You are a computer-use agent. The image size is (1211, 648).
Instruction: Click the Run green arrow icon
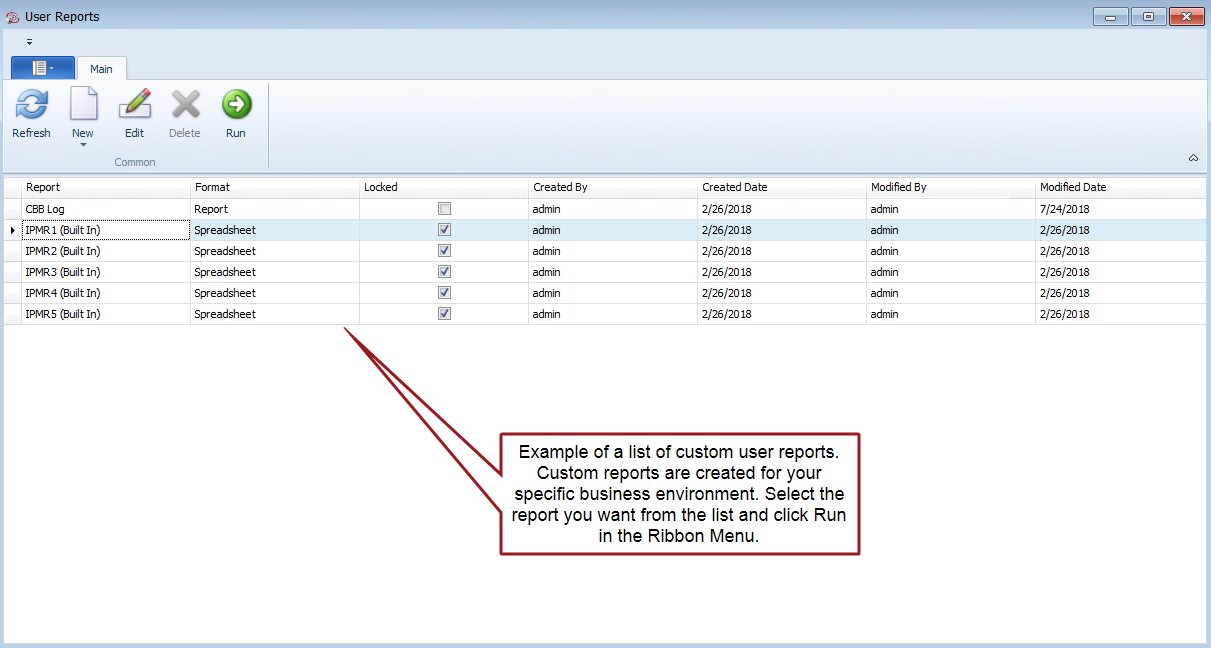pyautogui.click(x=236, y=105)
